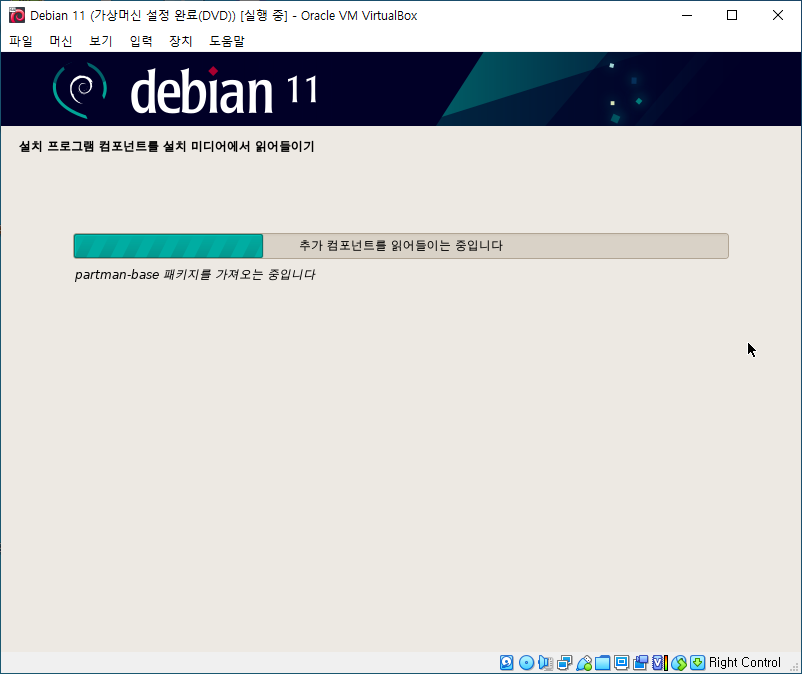Click the optical disc drive status icon
The width and height of the screenshot is (802, 674).
click(x=526, y=663)
